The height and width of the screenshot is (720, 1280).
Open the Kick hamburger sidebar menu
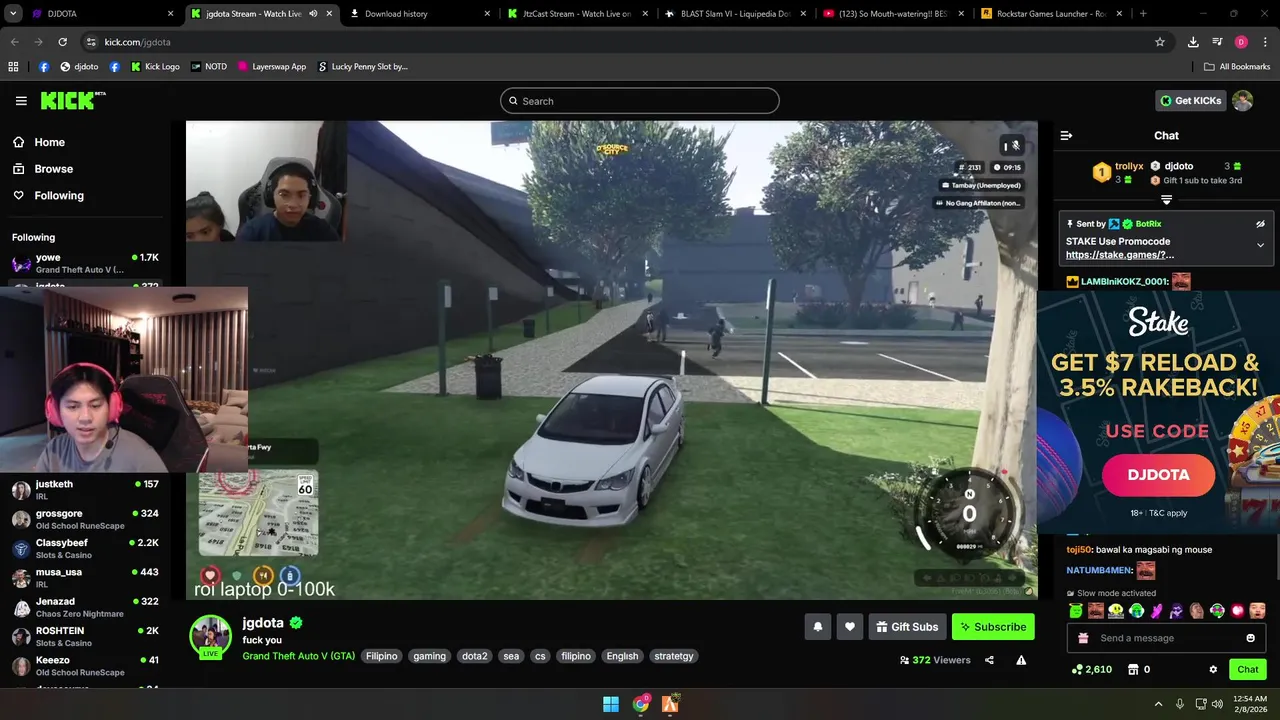click(21, 101)
